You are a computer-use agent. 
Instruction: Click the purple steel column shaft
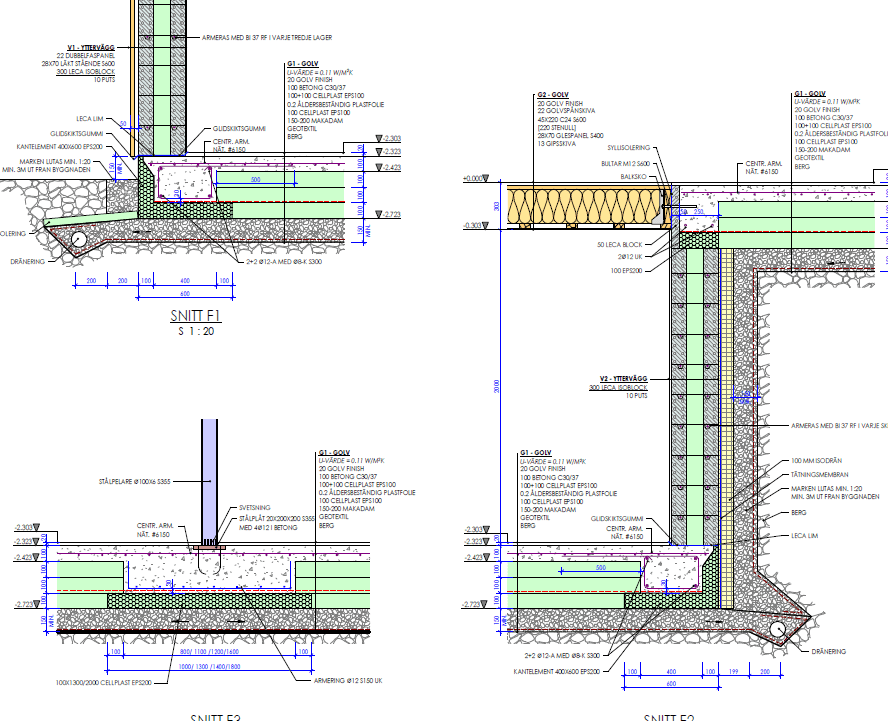tap(210, 481)
